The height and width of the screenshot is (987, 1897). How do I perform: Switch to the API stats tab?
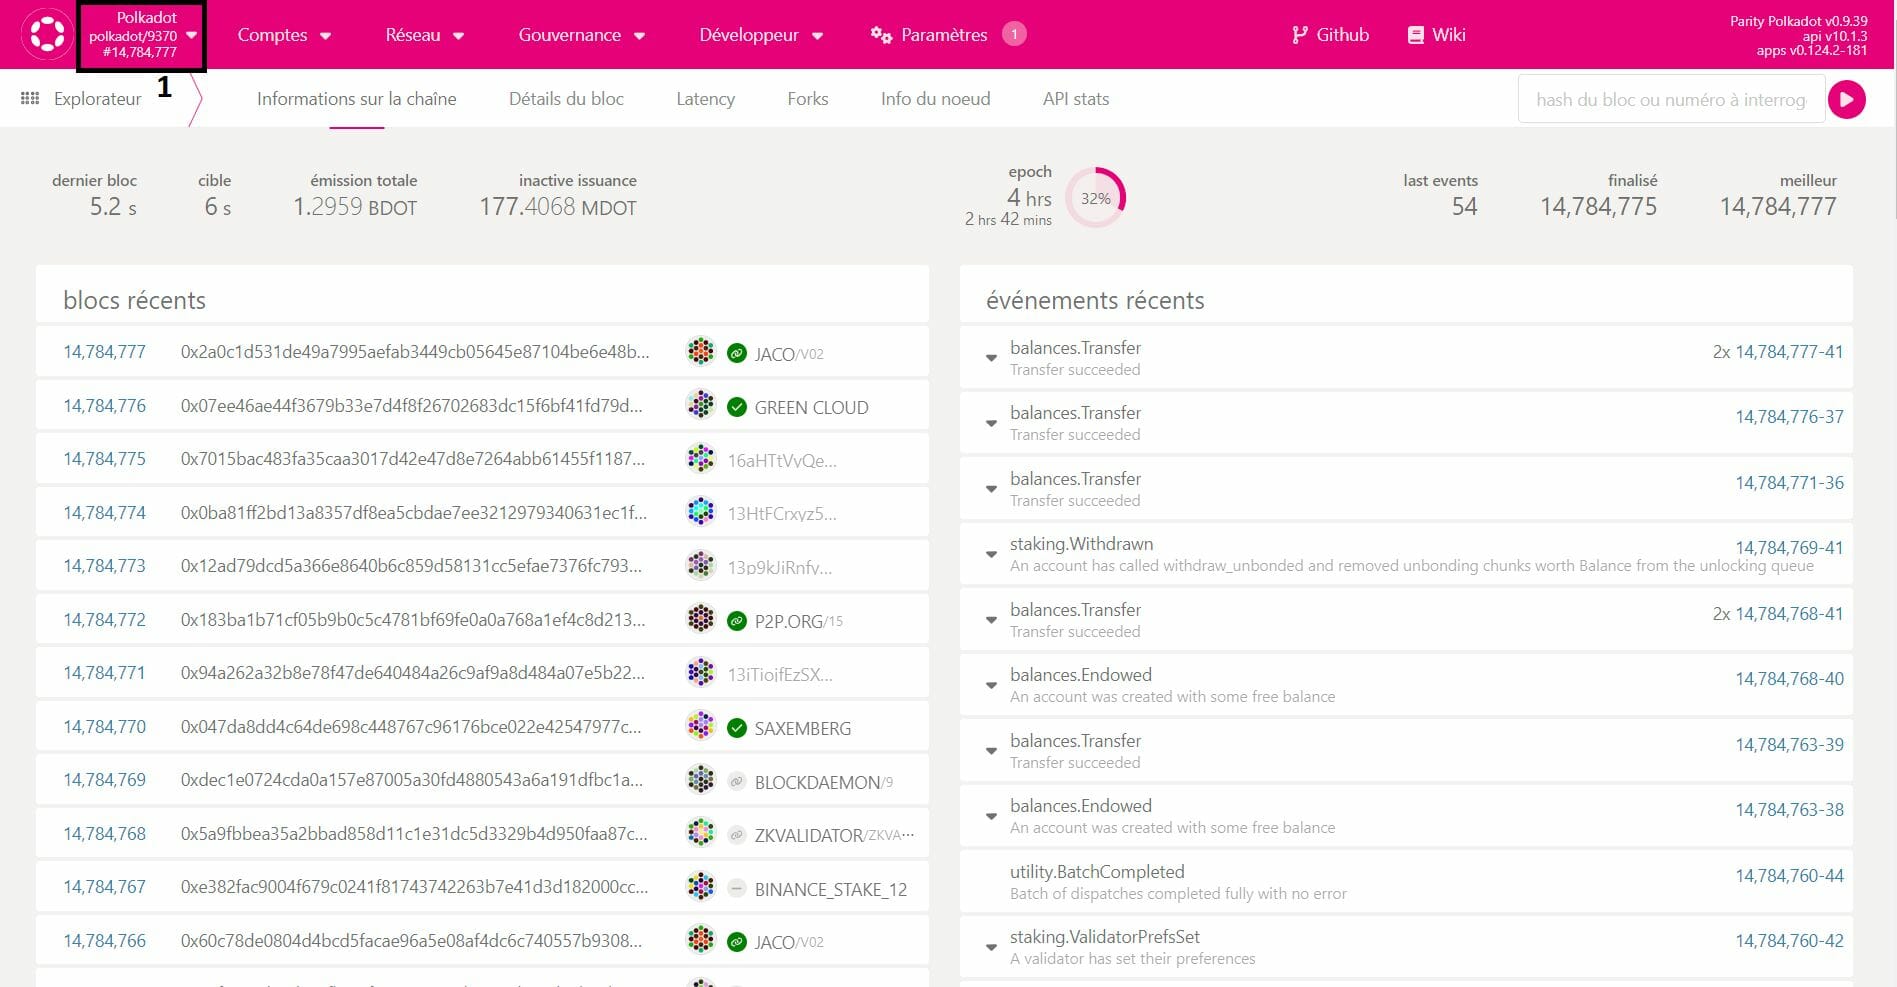click(1076, 98)
